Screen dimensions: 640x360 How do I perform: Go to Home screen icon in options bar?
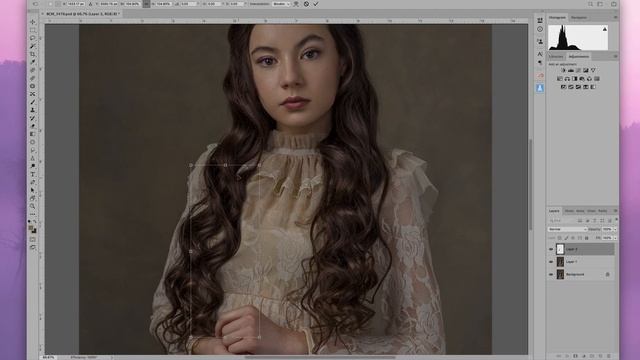tap(35, 4)
